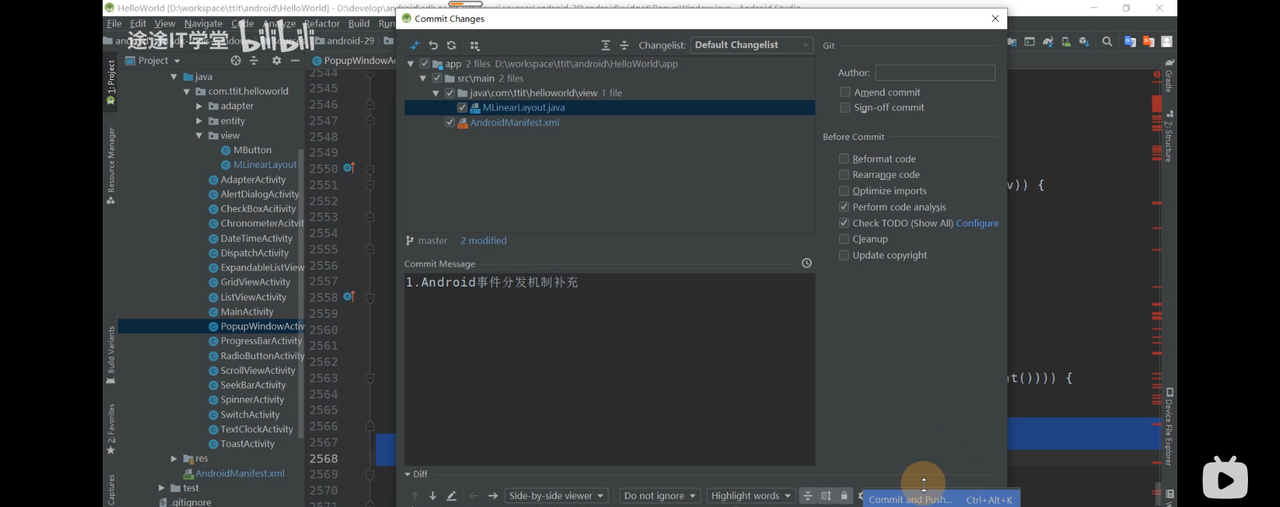Click into the Commit Message text area
Screen dimensions: 1280x507
pos(610,369)
